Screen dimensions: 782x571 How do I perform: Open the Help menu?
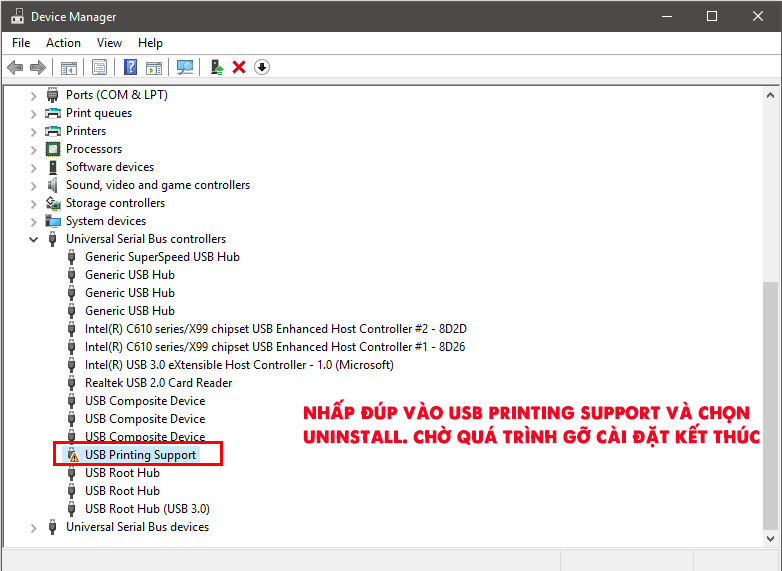[150, 43]
